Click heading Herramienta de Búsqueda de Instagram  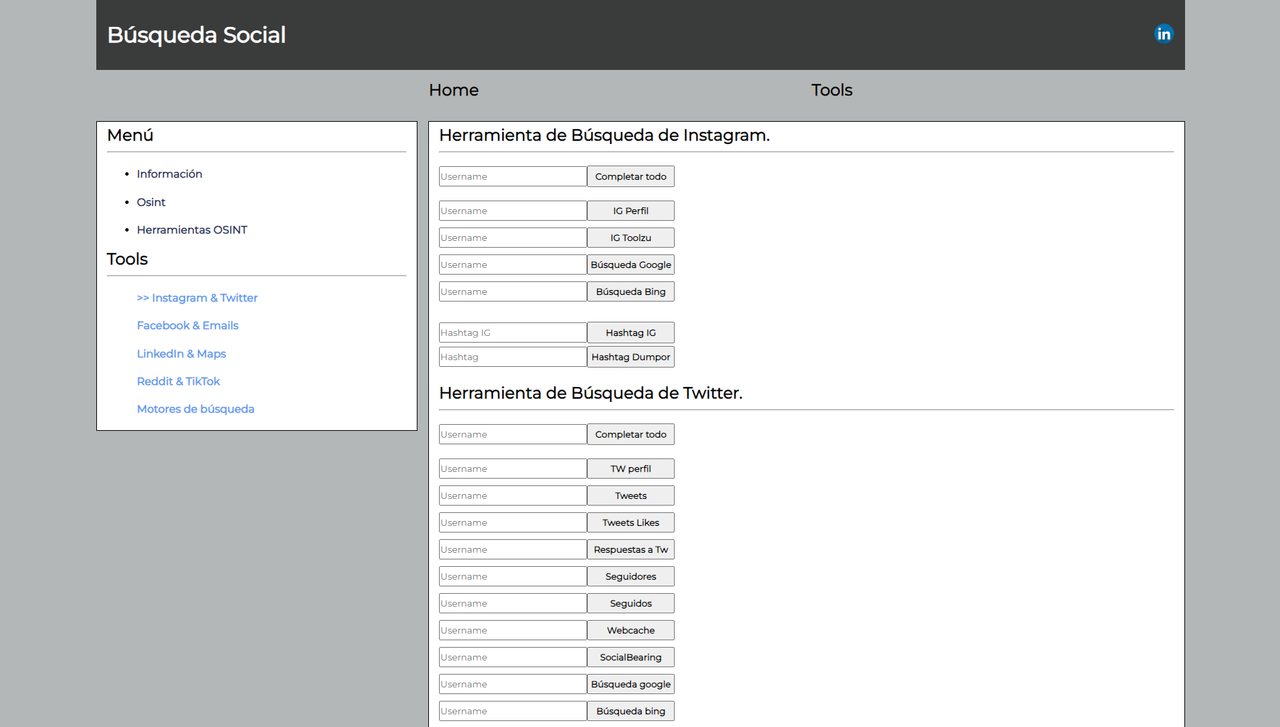605,135
